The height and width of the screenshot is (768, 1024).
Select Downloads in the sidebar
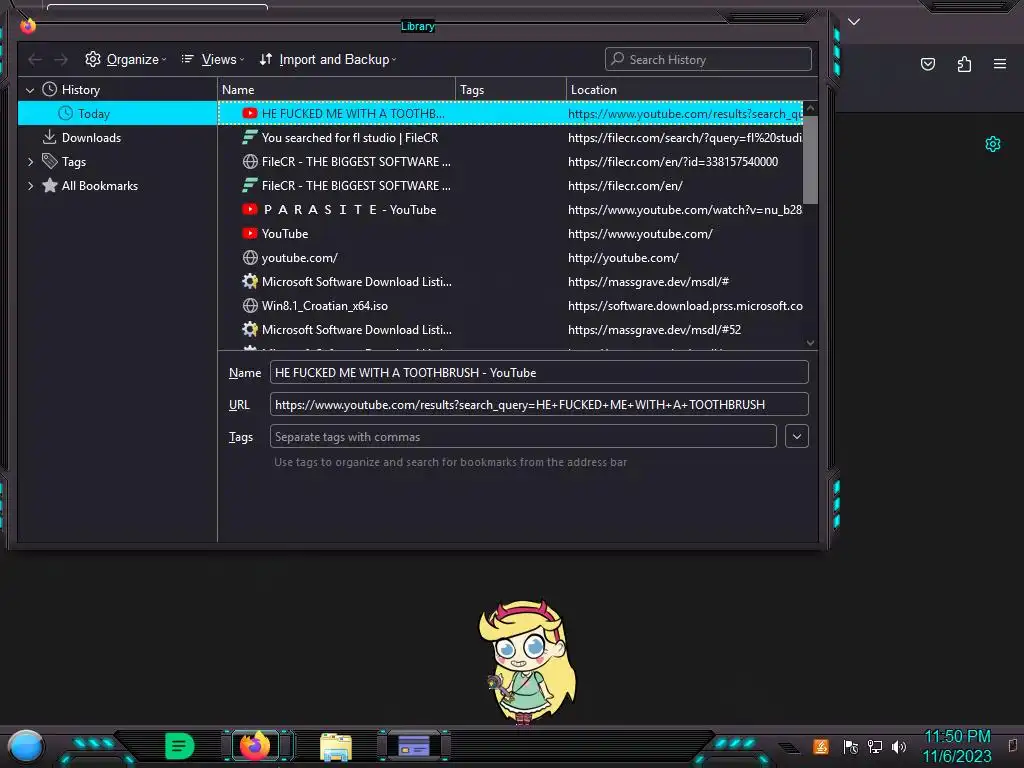(91, 138)
